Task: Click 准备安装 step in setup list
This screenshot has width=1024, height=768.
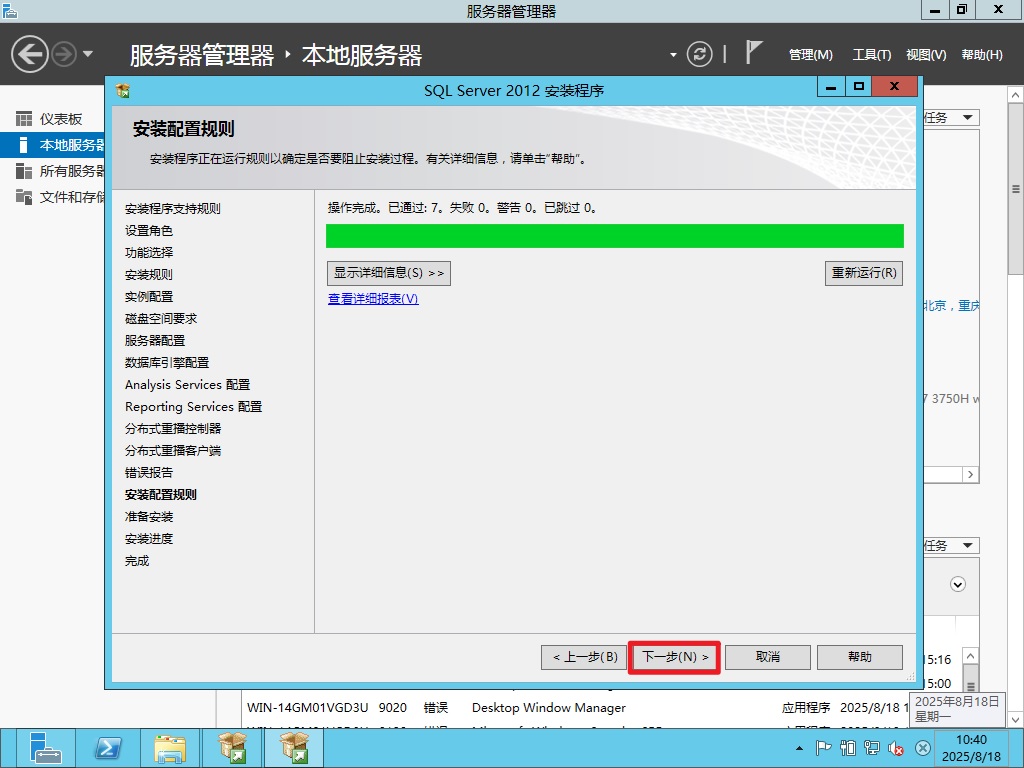Action: [148, 517]
